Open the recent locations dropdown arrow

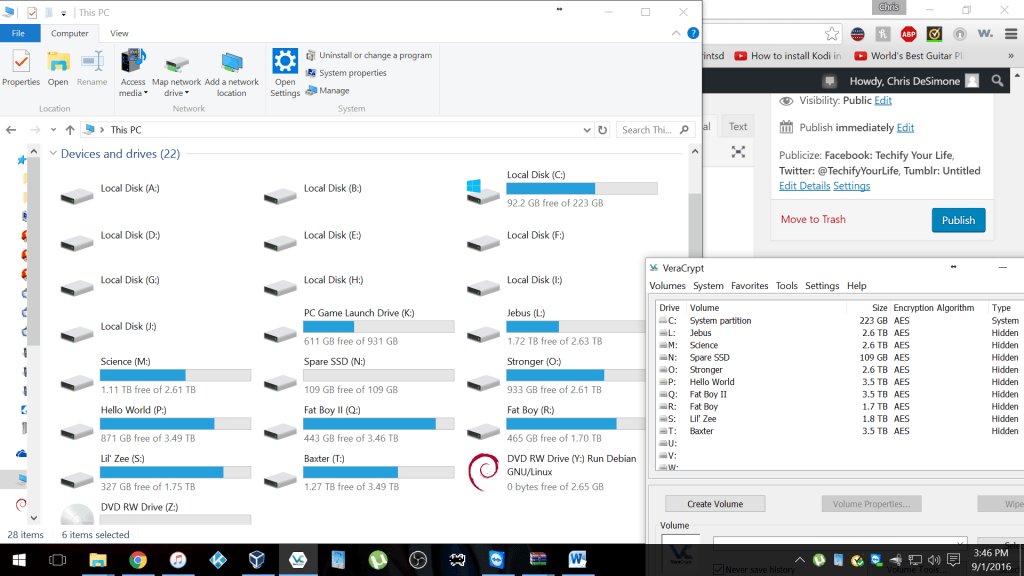(53, 130)
